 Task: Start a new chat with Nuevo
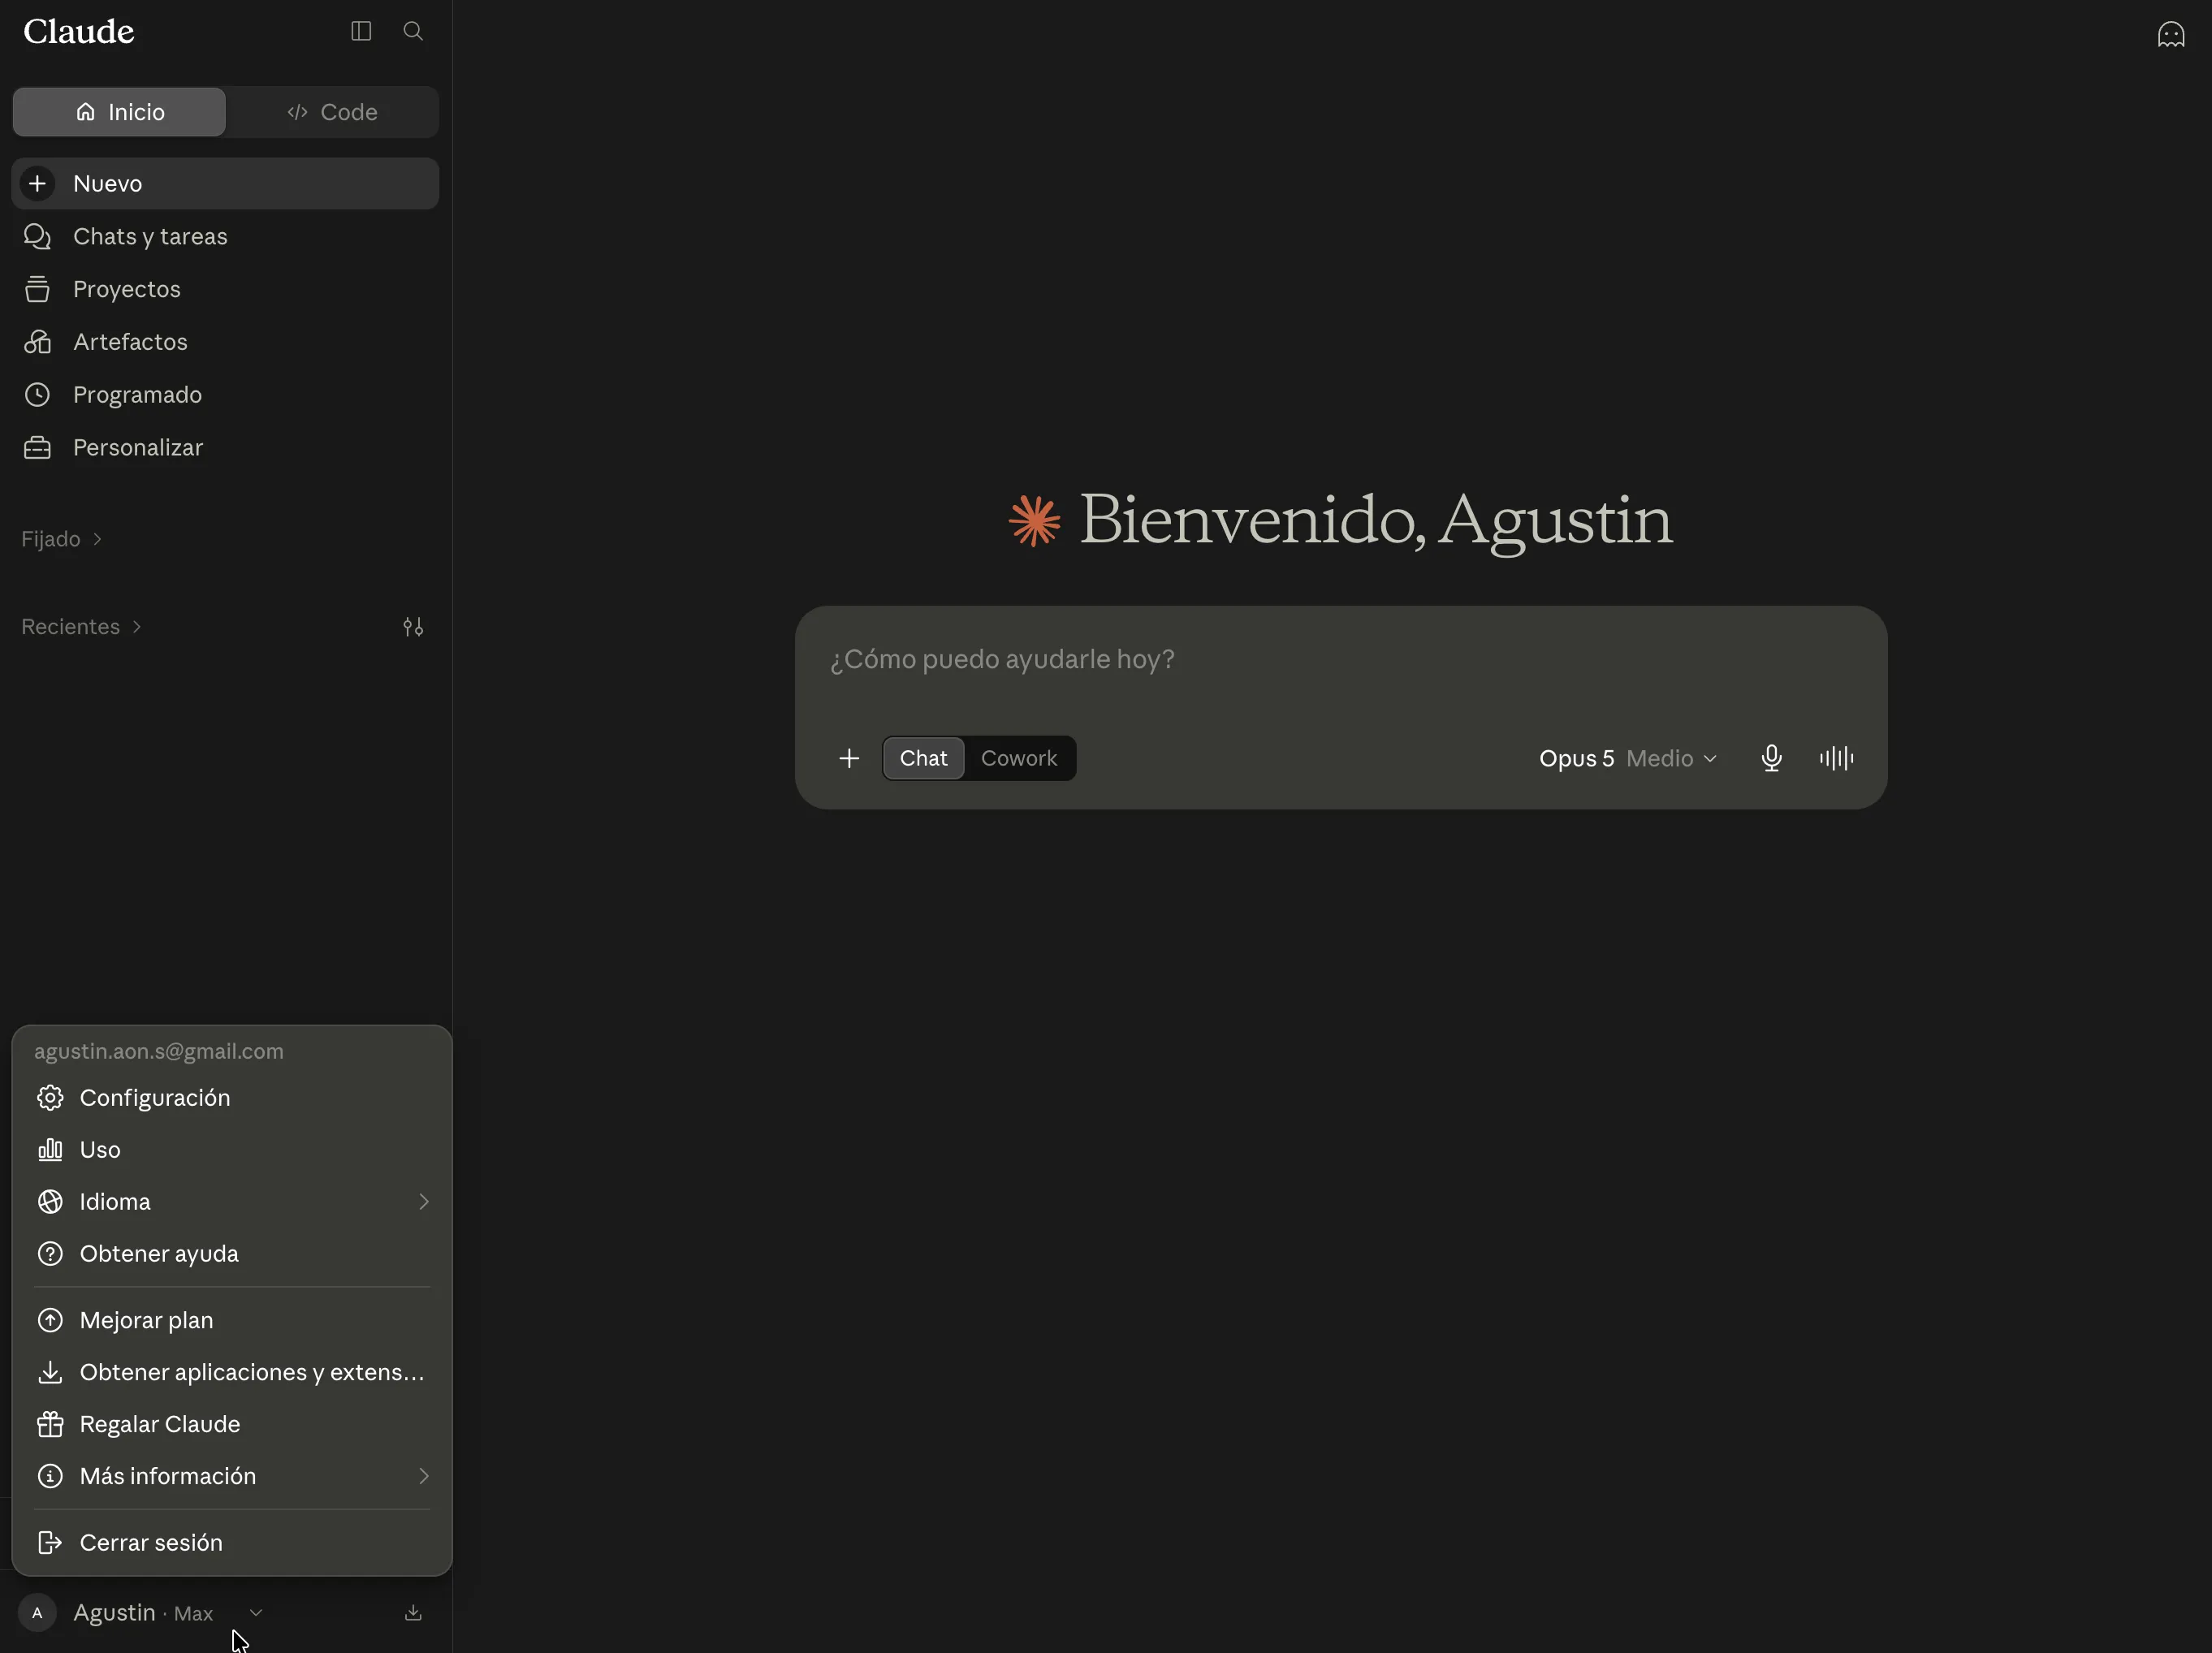[x=225, y=183]
